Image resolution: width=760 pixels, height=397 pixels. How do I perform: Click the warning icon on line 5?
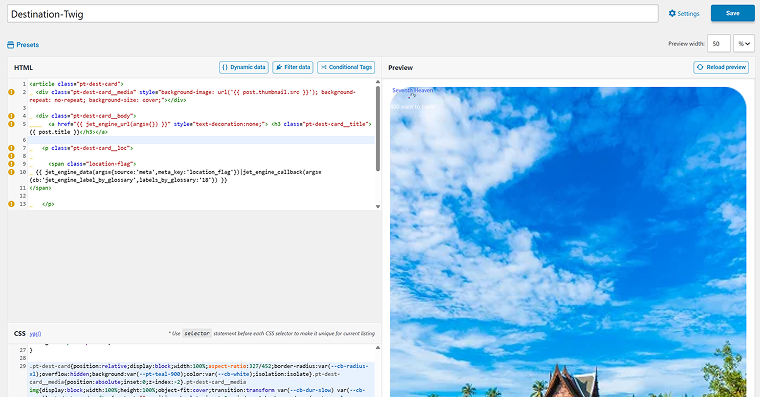pyautogui.click(x=11, y=124)
